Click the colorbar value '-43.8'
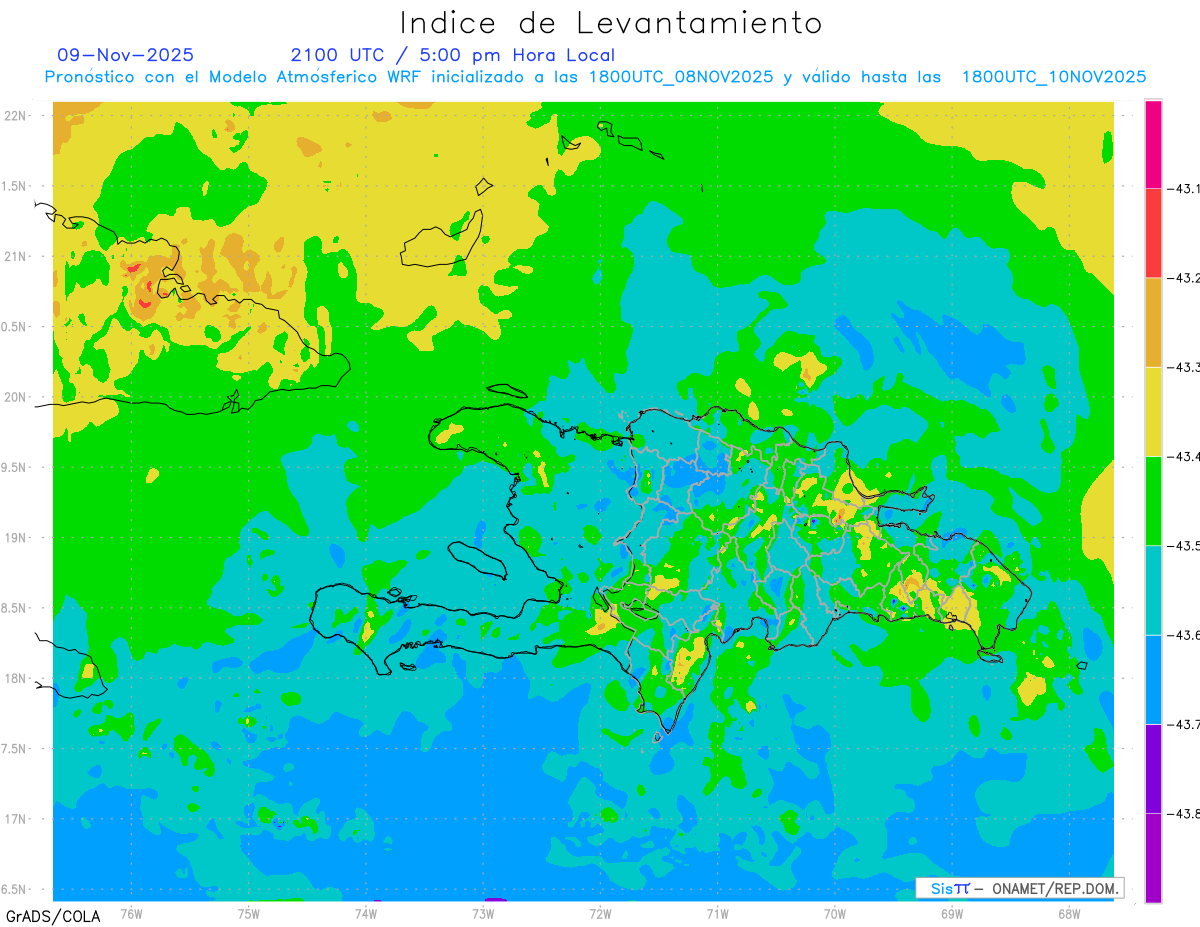This screenshot has height=927, width=1200. (x=1185, y=813)
